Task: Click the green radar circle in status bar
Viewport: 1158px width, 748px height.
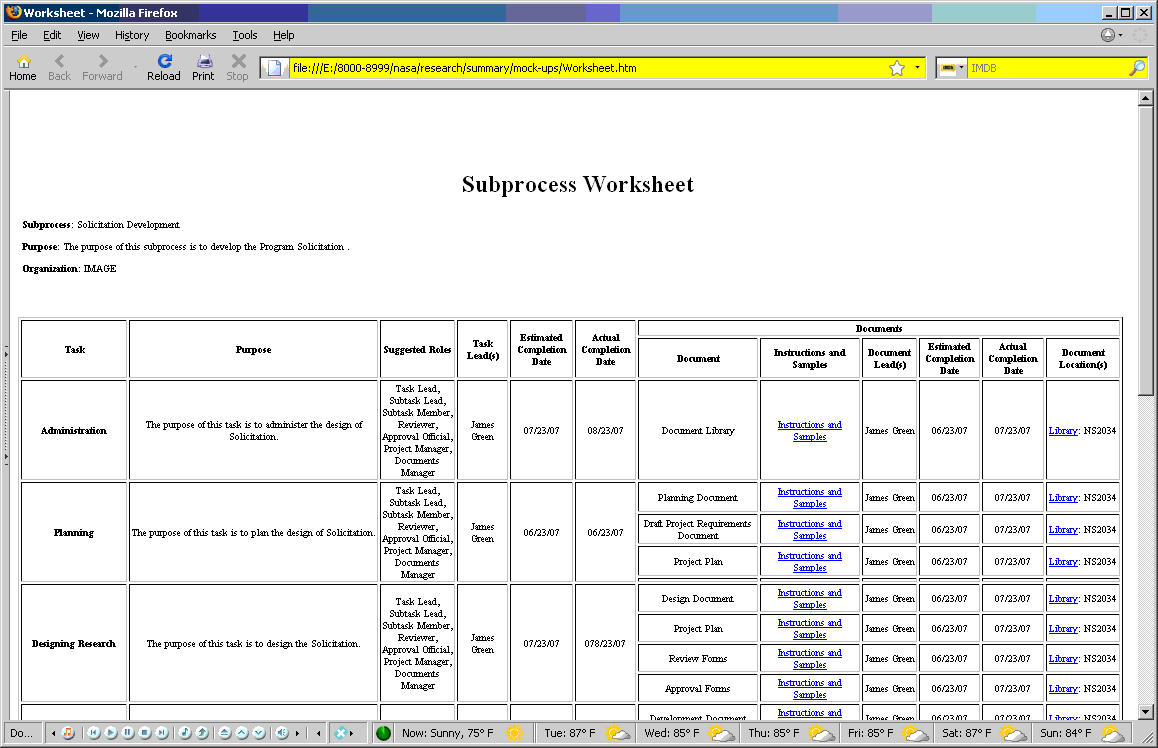Action: pos(383,733)
